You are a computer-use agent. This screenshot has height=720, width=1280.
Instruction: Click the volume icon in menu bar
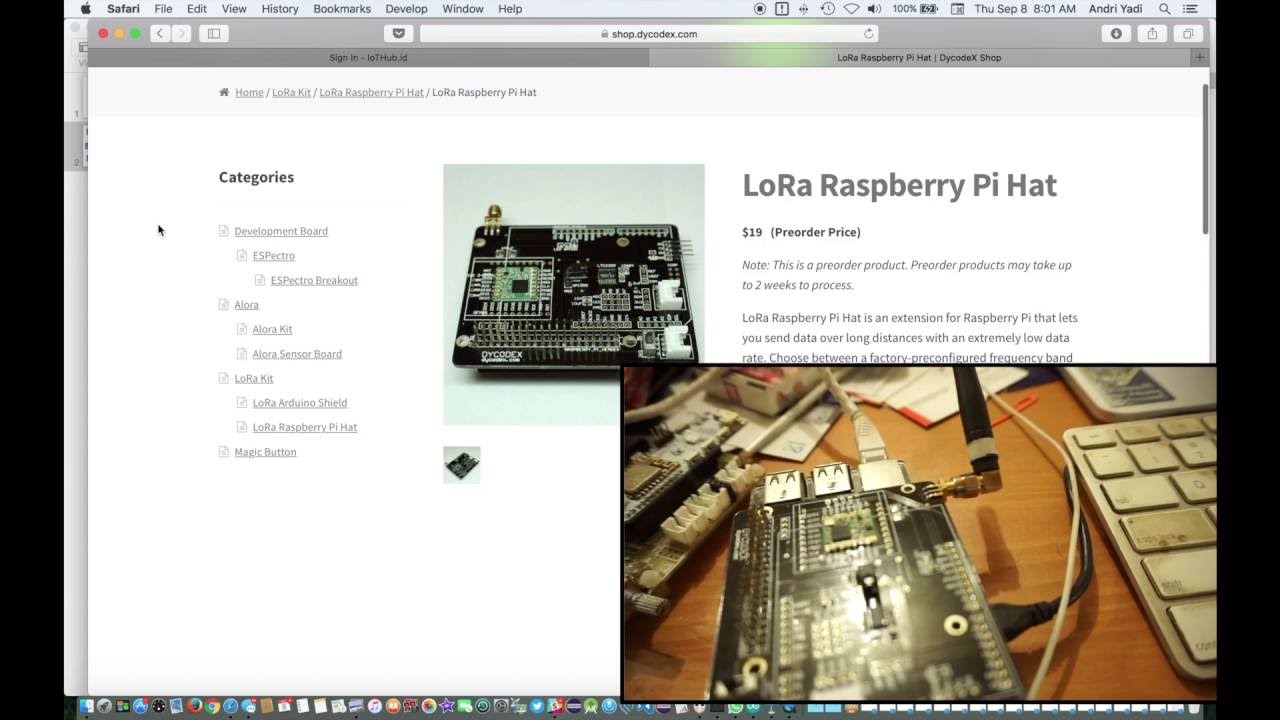[x=874, y=9]
